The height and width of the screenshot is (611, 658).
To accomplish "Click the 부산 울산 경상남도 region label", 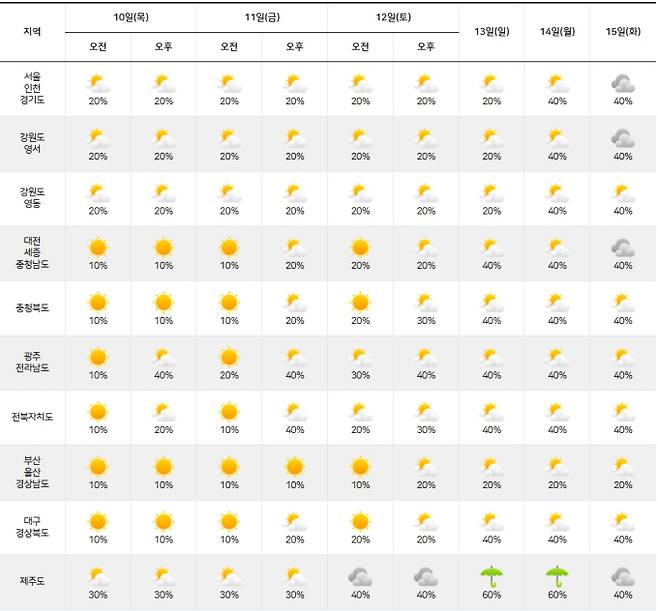I will click(32, 472).
